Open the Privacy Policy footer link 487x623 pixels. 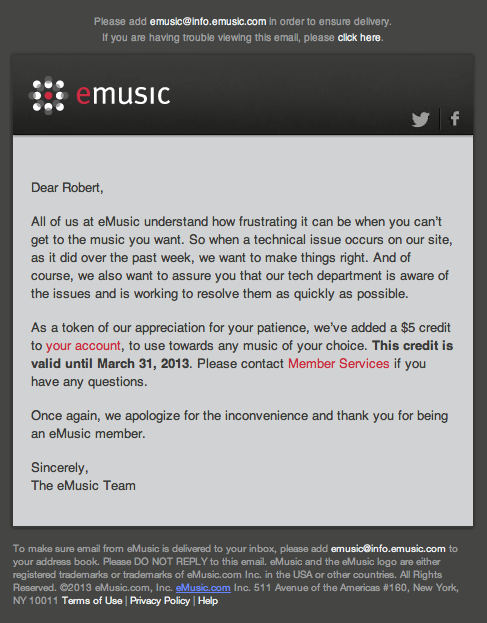160,600
